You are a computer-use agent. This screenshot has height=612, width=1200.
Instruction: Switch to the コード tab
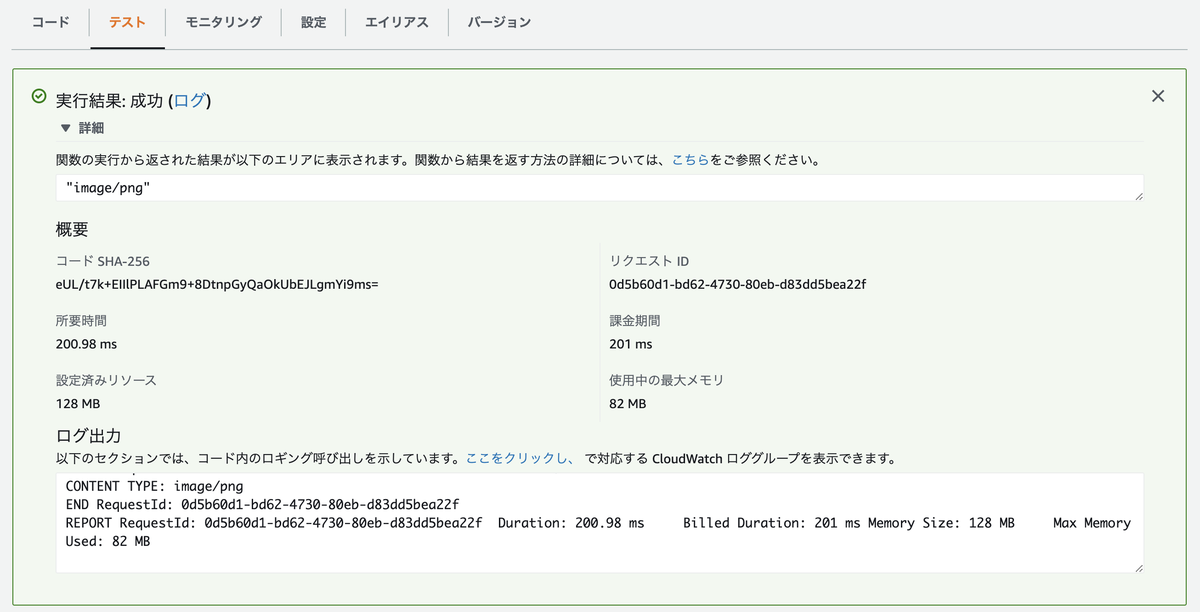(x=51, y=22)
